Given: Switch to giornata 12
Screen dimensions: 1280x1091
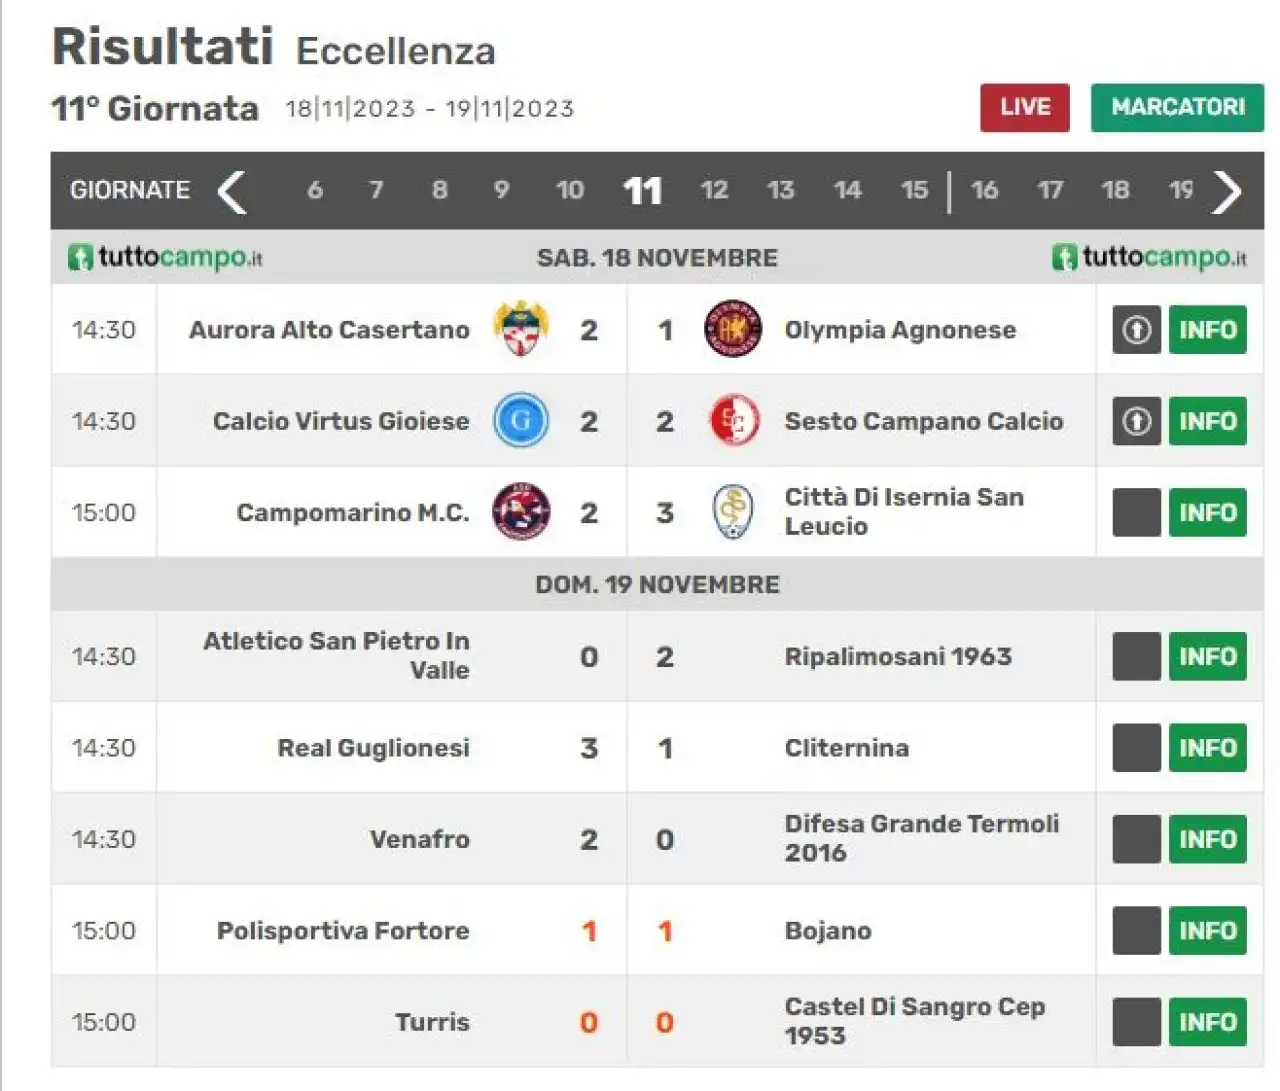Looking at the screenshot, I should (714, 190).
